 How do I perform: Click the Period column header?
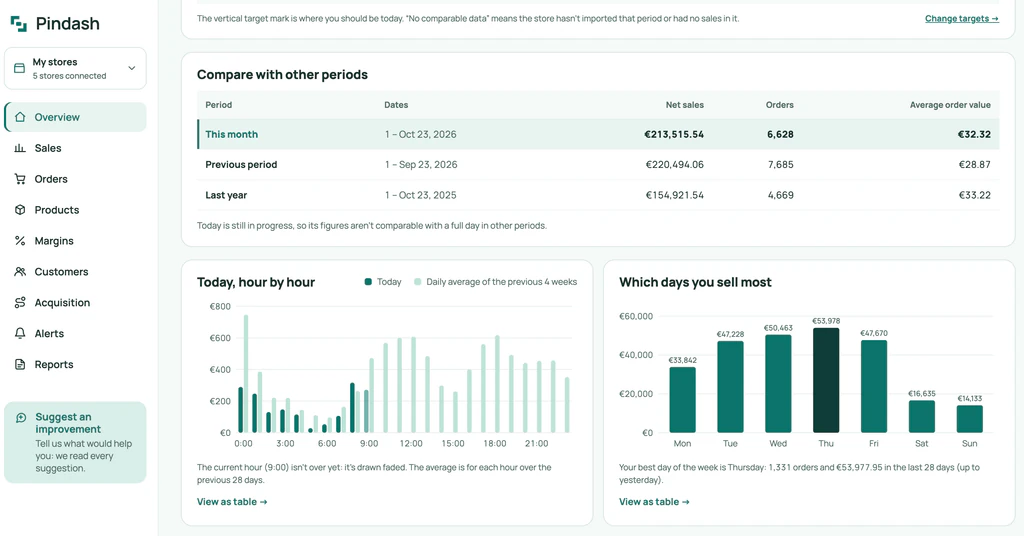pos(219,104)
